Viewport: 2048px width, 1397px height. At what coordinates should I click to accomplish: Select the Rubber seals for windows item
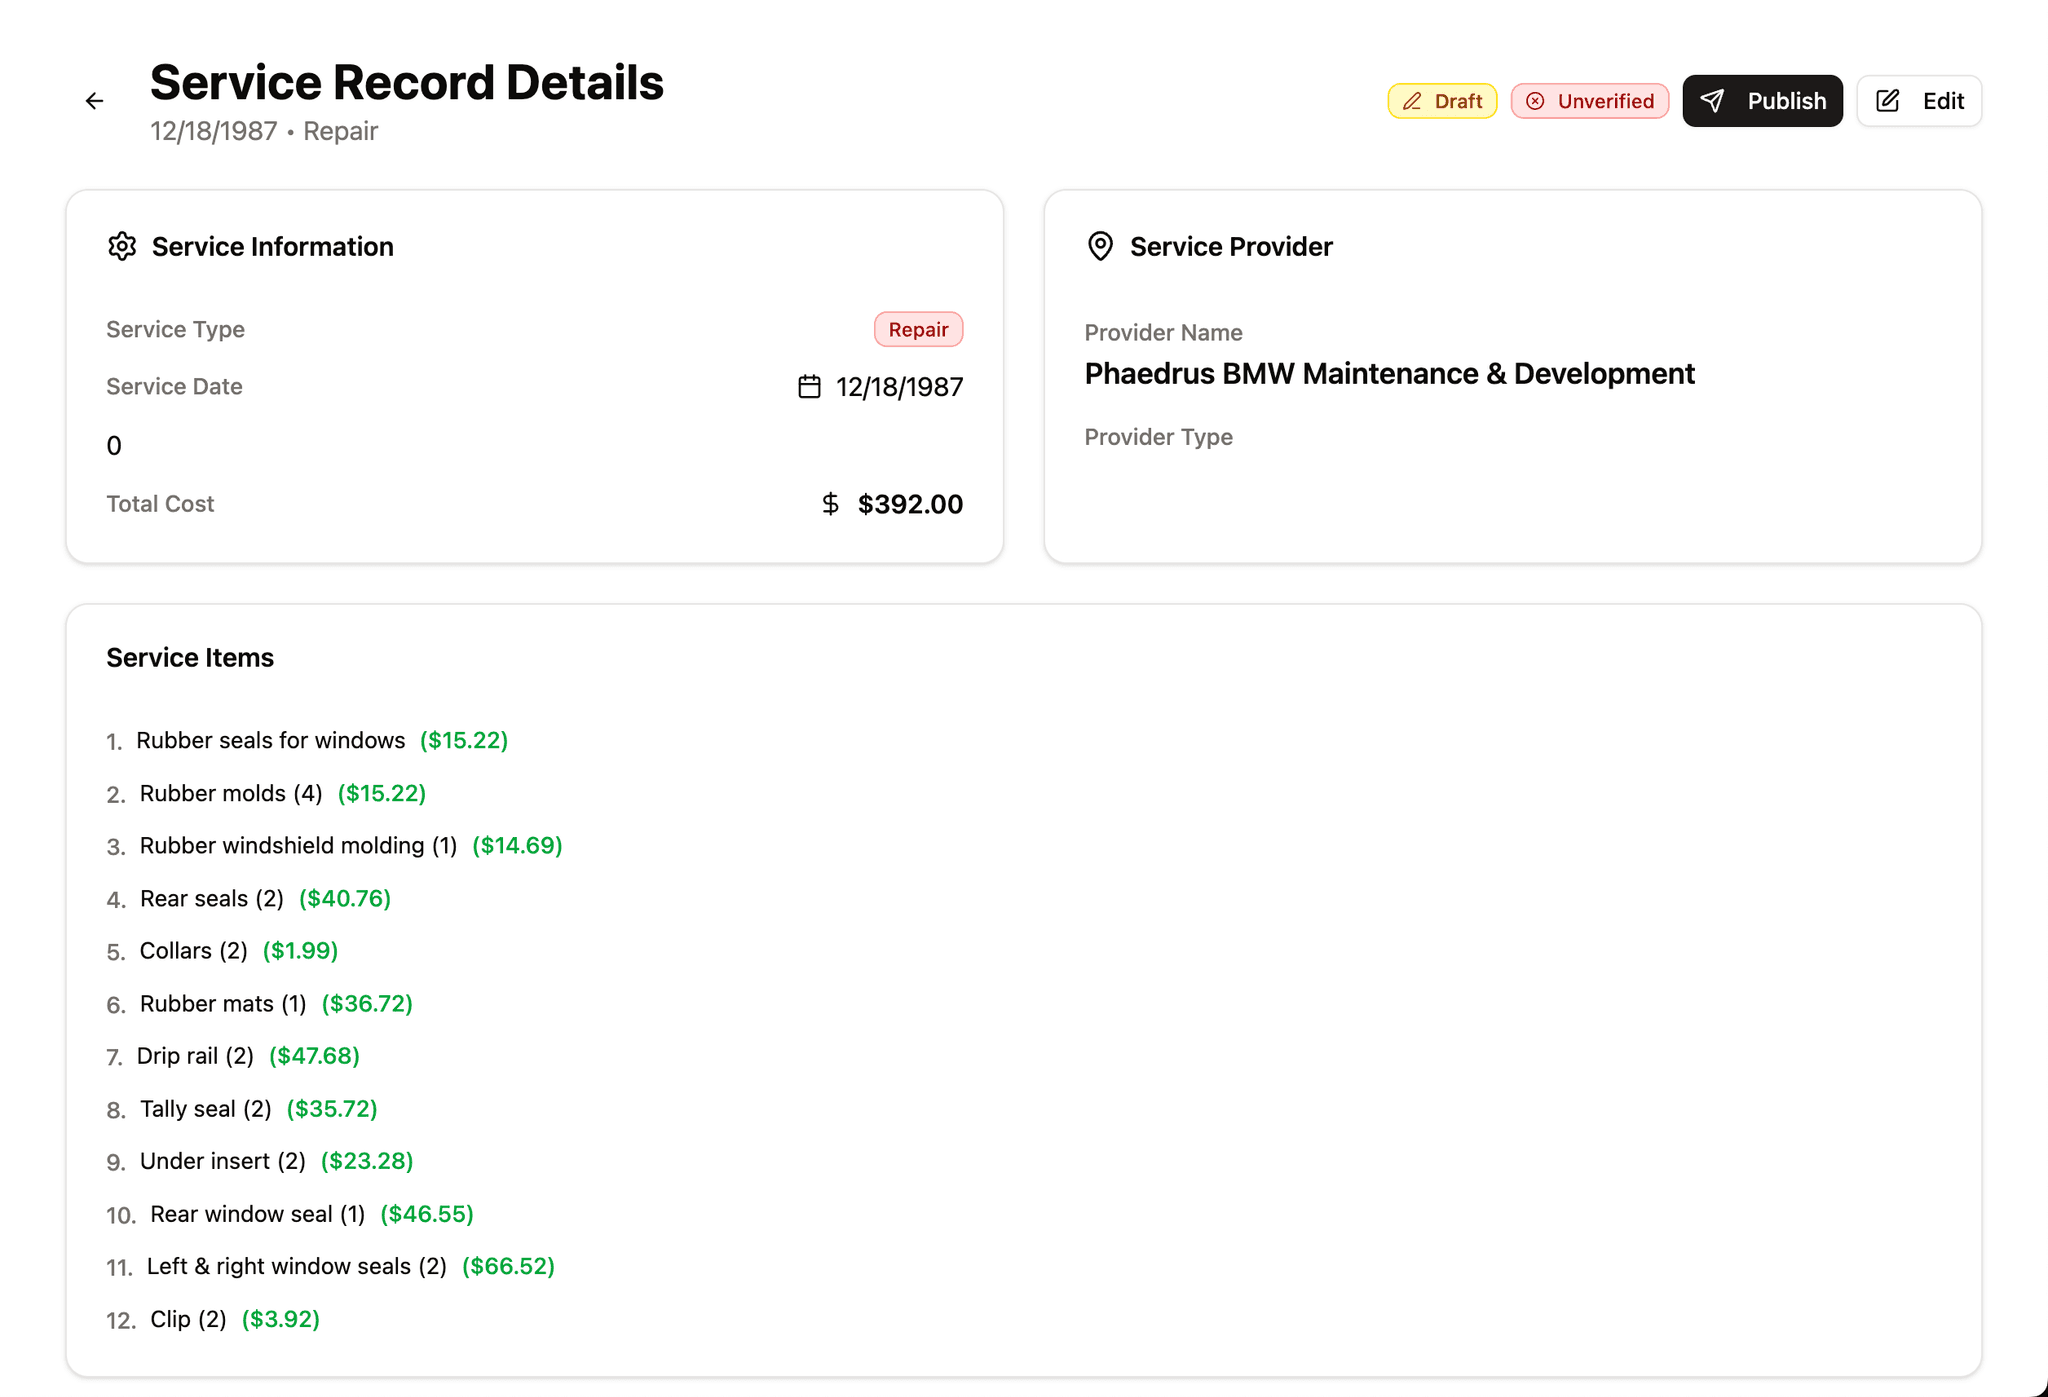[271, 741]
